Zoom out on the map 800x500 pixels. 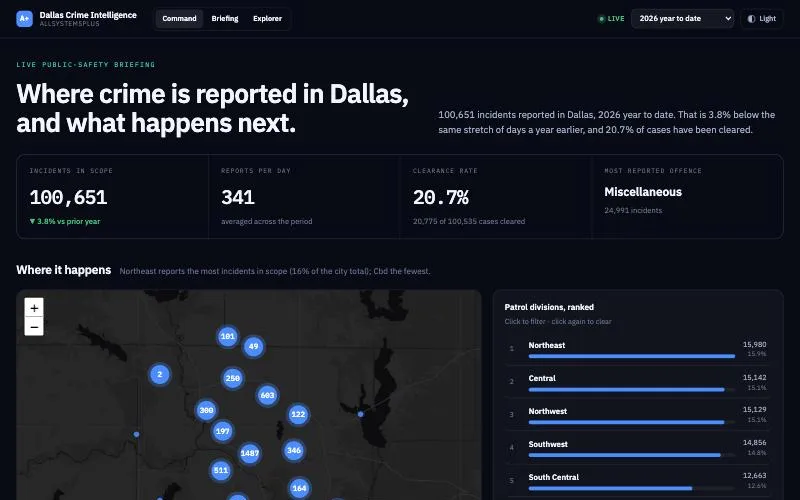point(34,327)
